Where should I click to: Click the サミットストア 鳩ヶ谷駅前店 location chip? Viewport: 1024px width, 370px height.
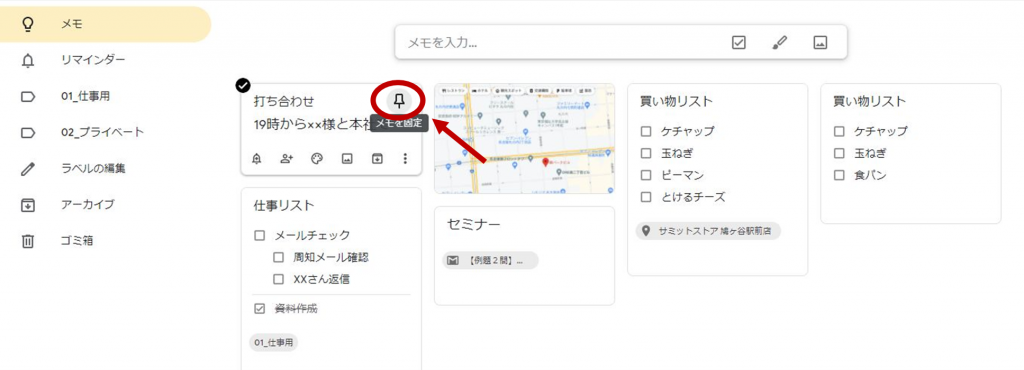tap(708, 231)
